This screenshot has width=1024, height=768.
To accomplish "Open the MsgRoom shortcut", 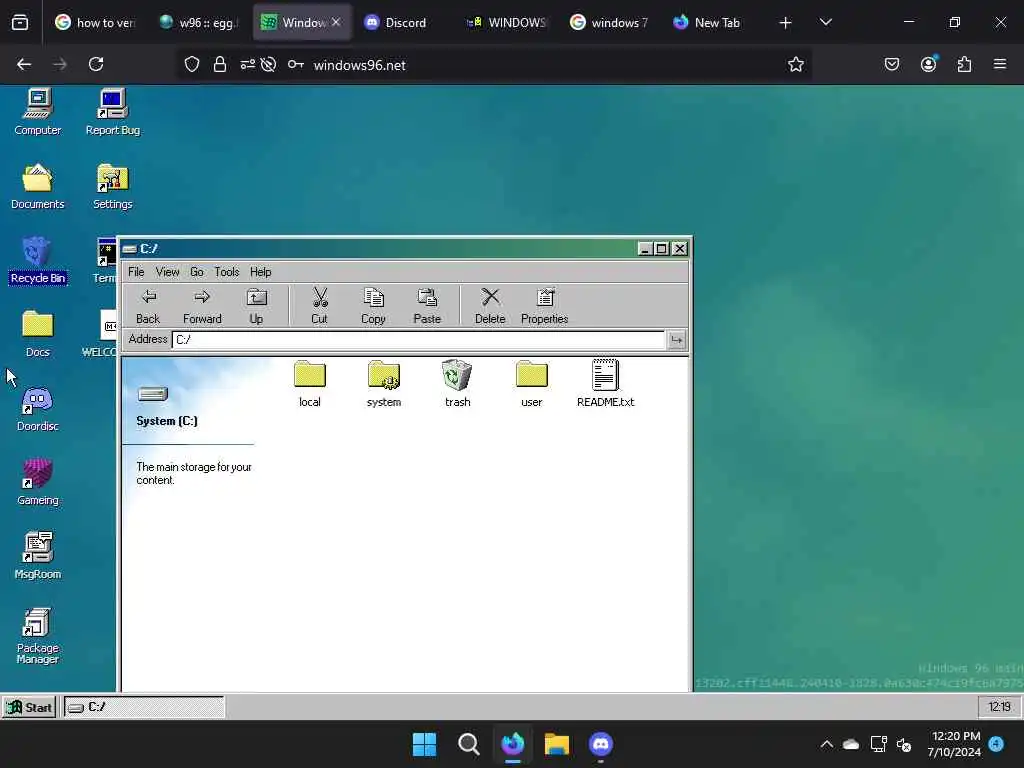I will pyautogui.click(x=38, y=556).
